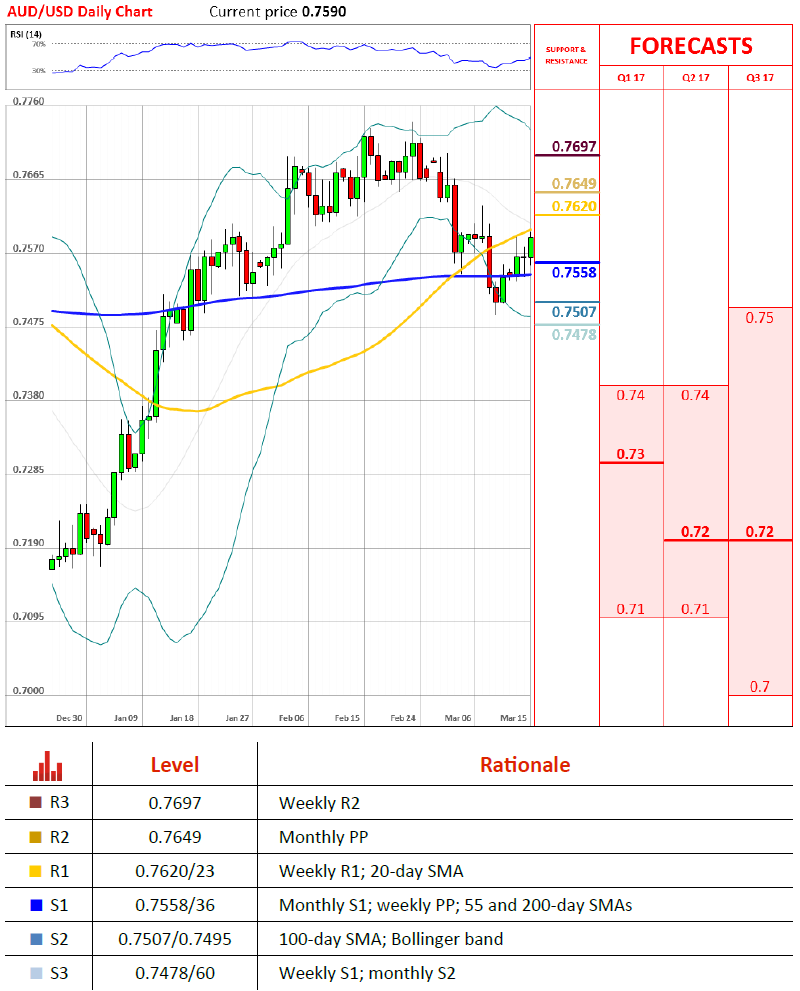Select the S3 light-blue color swatch
Image resolution: width=800 pixels, height=991 pixels.
(x=36, y=973)
